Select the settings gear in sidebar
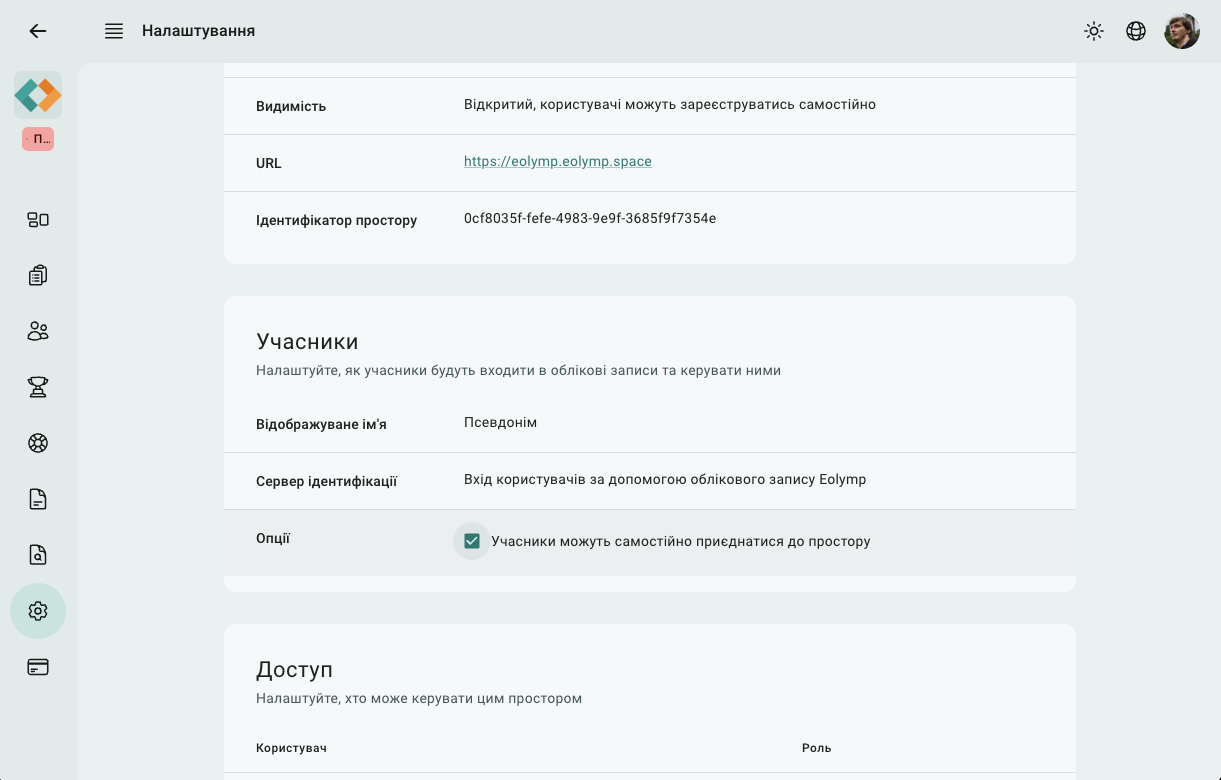 pos(38,611)
